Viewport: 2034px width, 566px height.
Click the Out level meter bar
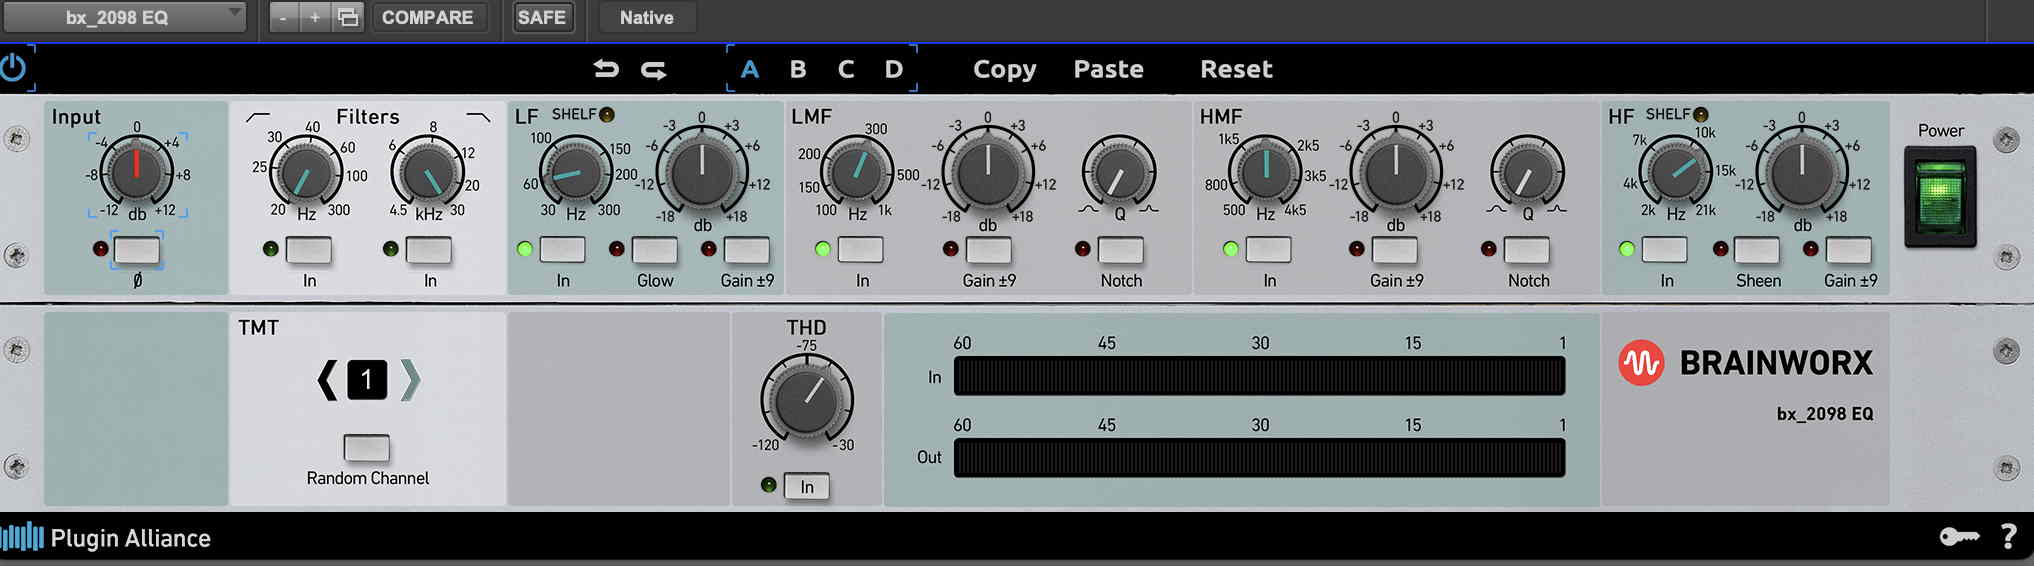click(x=1259, y=457)
